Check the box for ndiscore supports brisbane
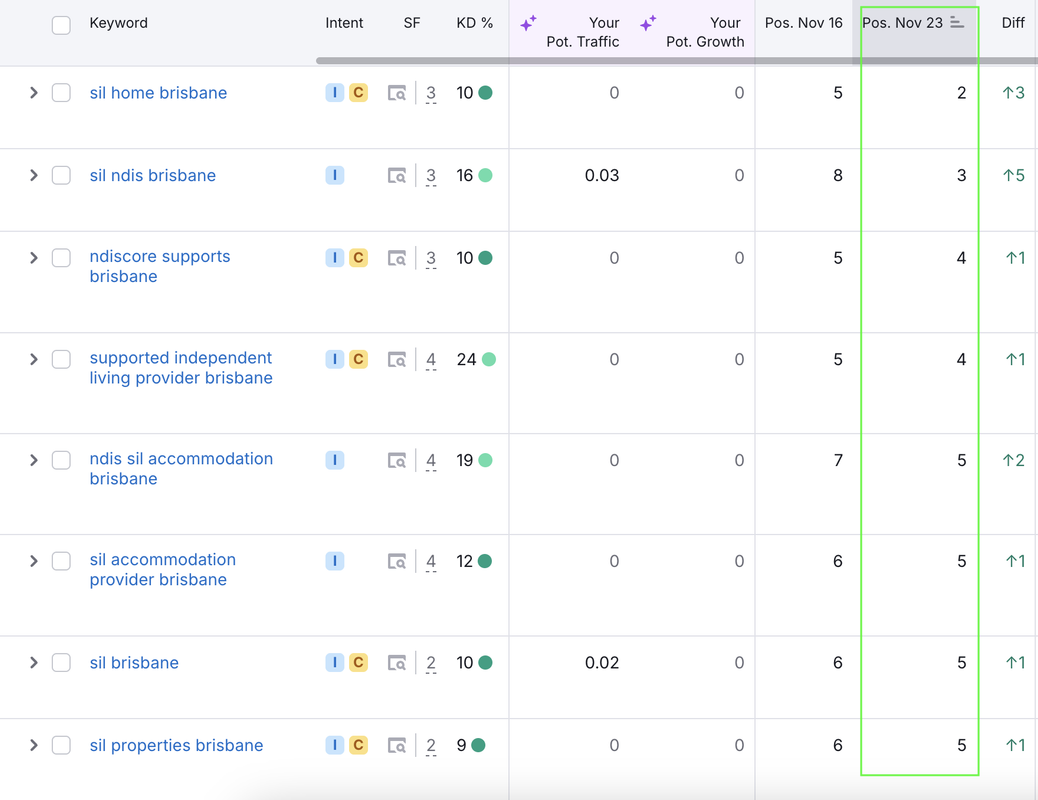This screenshot has height=800, width=1038. click(62, 258)
